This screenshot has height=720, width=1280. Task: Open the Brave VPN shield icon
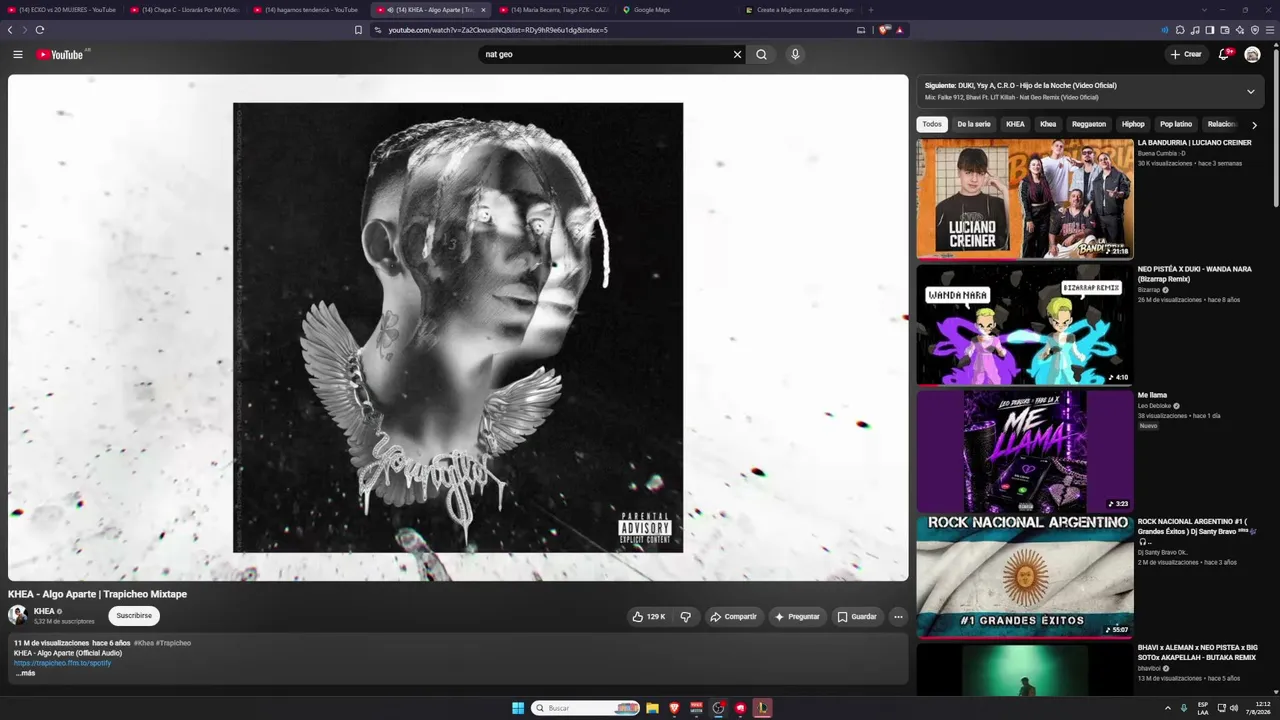(x=1255, y=30)
